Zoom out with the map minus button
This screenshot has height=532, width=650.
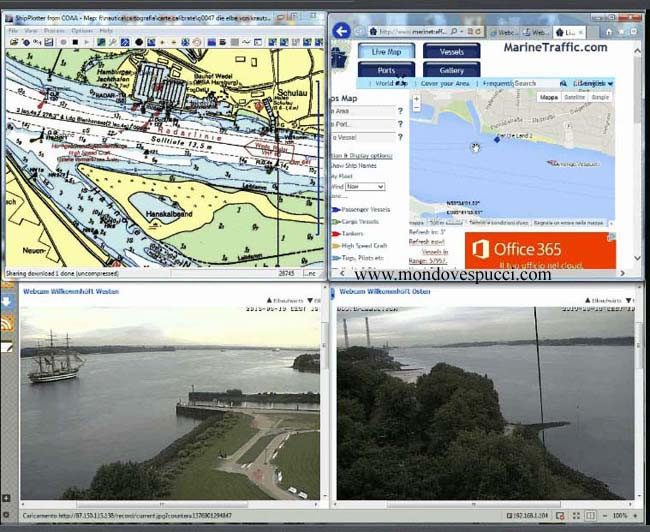pos(416,107)
